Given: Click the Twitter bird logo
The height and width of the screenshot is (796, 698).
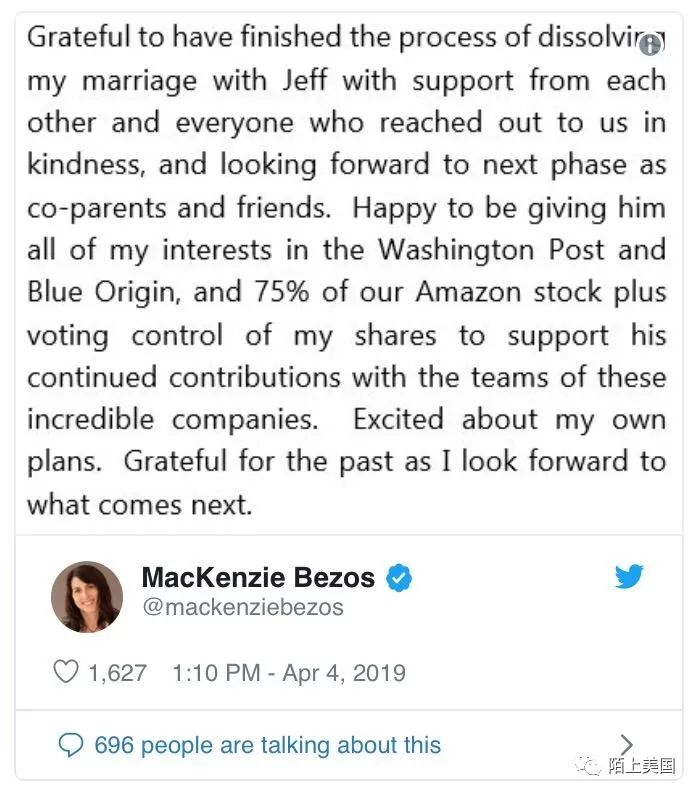Looking at the screenshot, I should pyautogui.click(x=629, y=577).
